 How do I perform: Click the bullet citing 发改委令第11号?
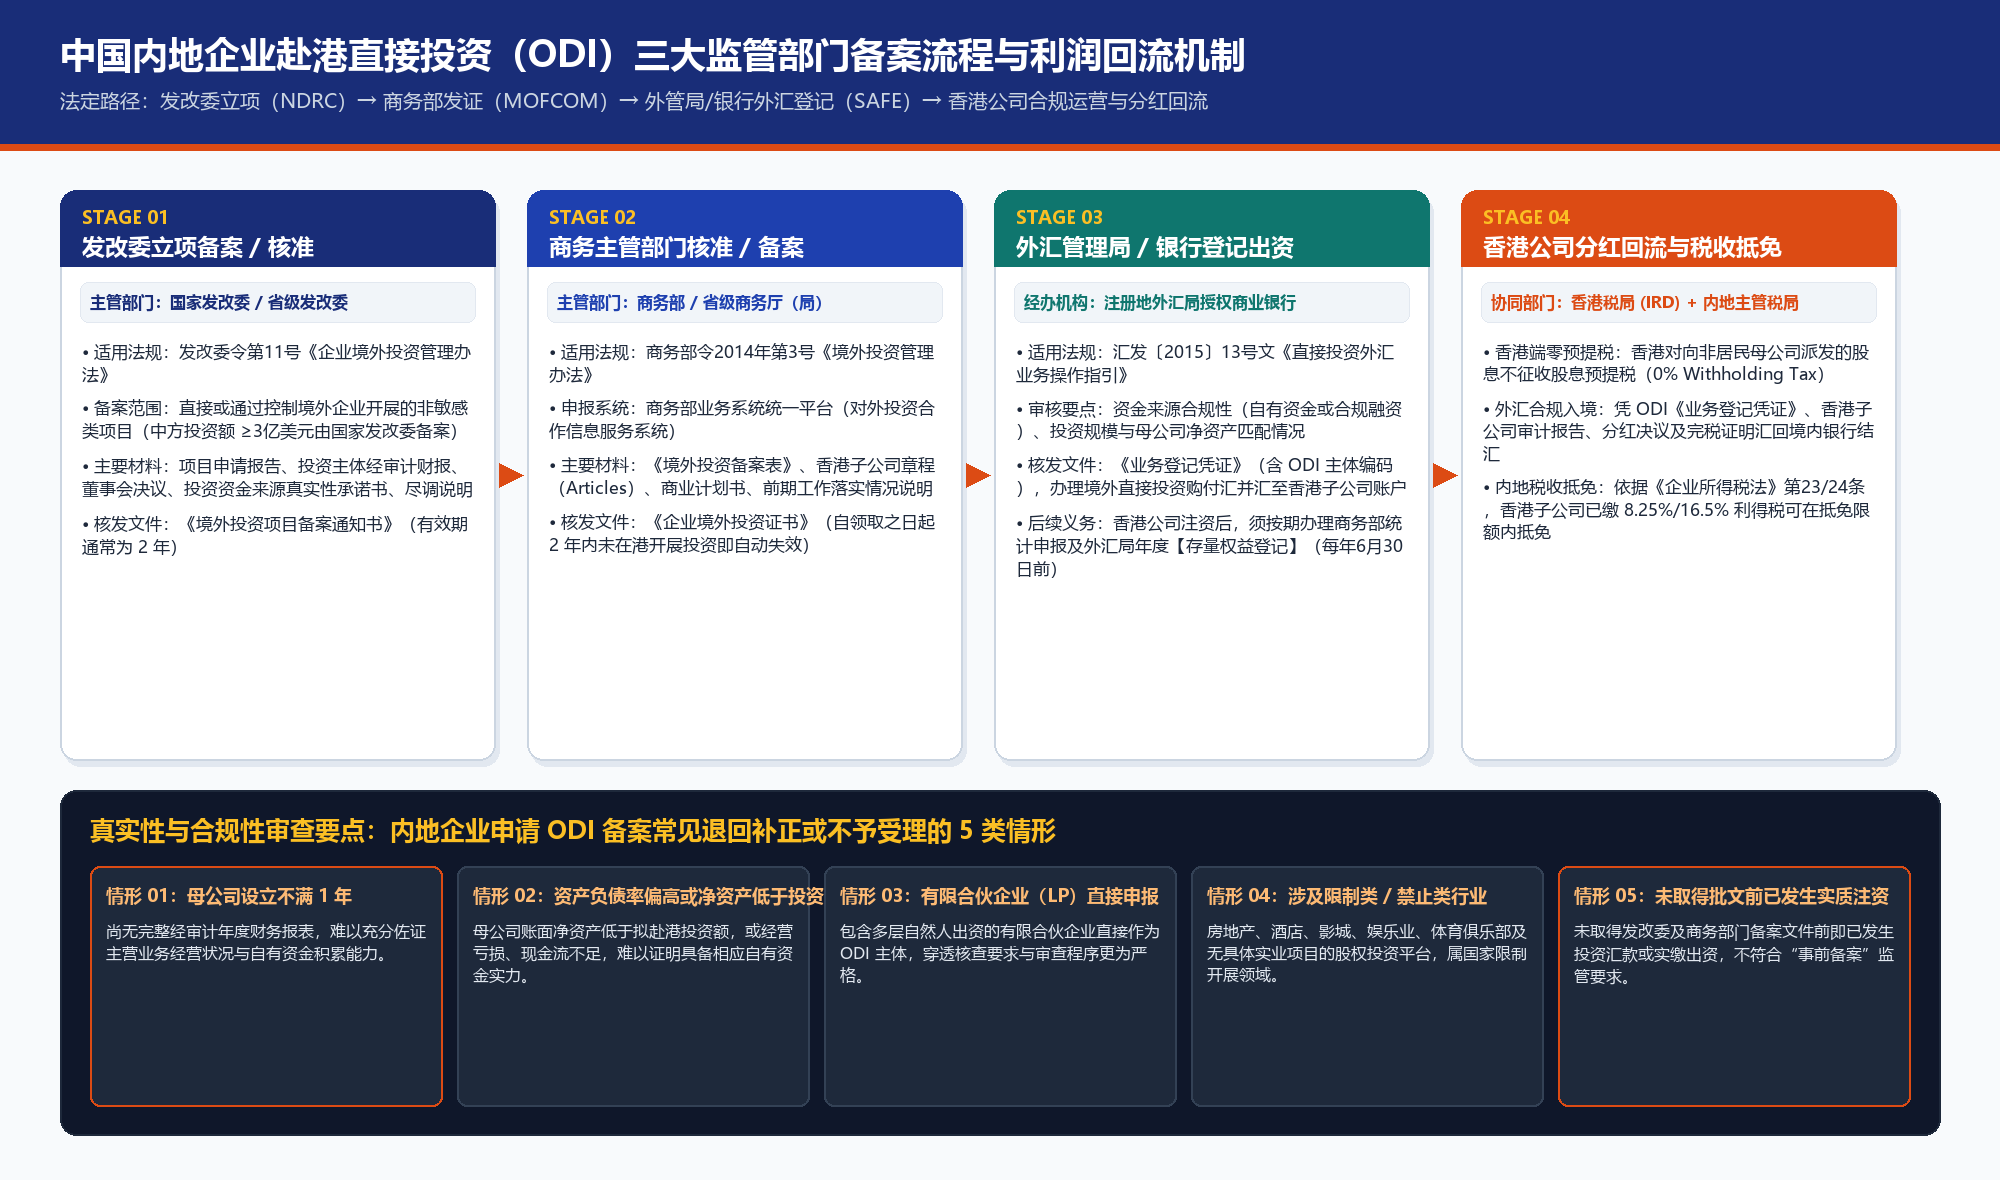277,363
